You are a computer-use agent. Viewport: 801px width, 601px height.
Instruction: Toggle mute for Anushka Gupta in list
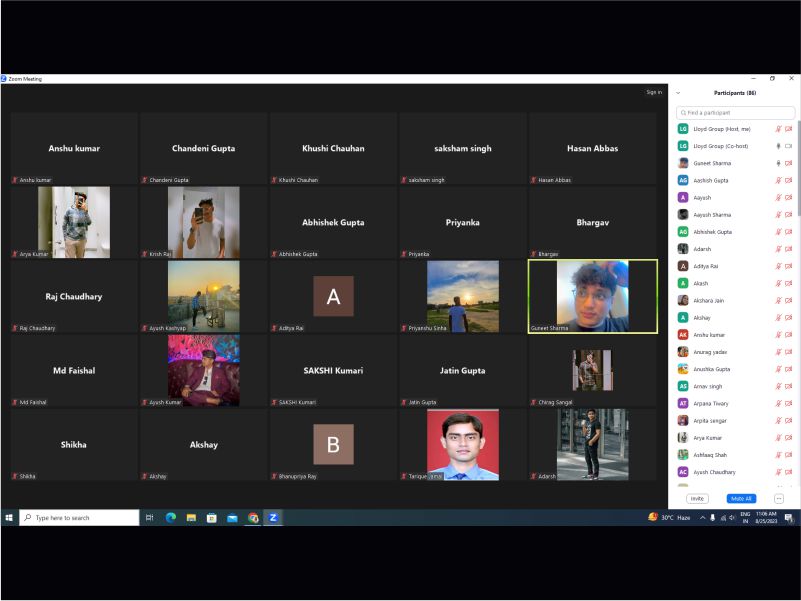pos(779,369)
